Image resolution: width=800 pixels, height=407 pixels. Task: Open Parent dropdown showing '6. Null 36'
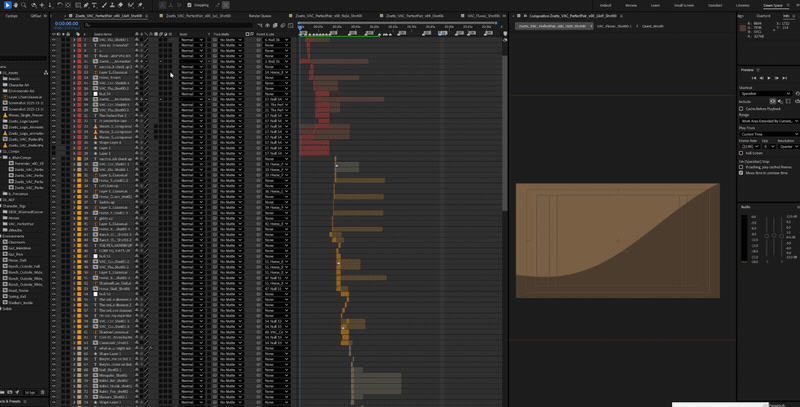[x=277, y=39]
